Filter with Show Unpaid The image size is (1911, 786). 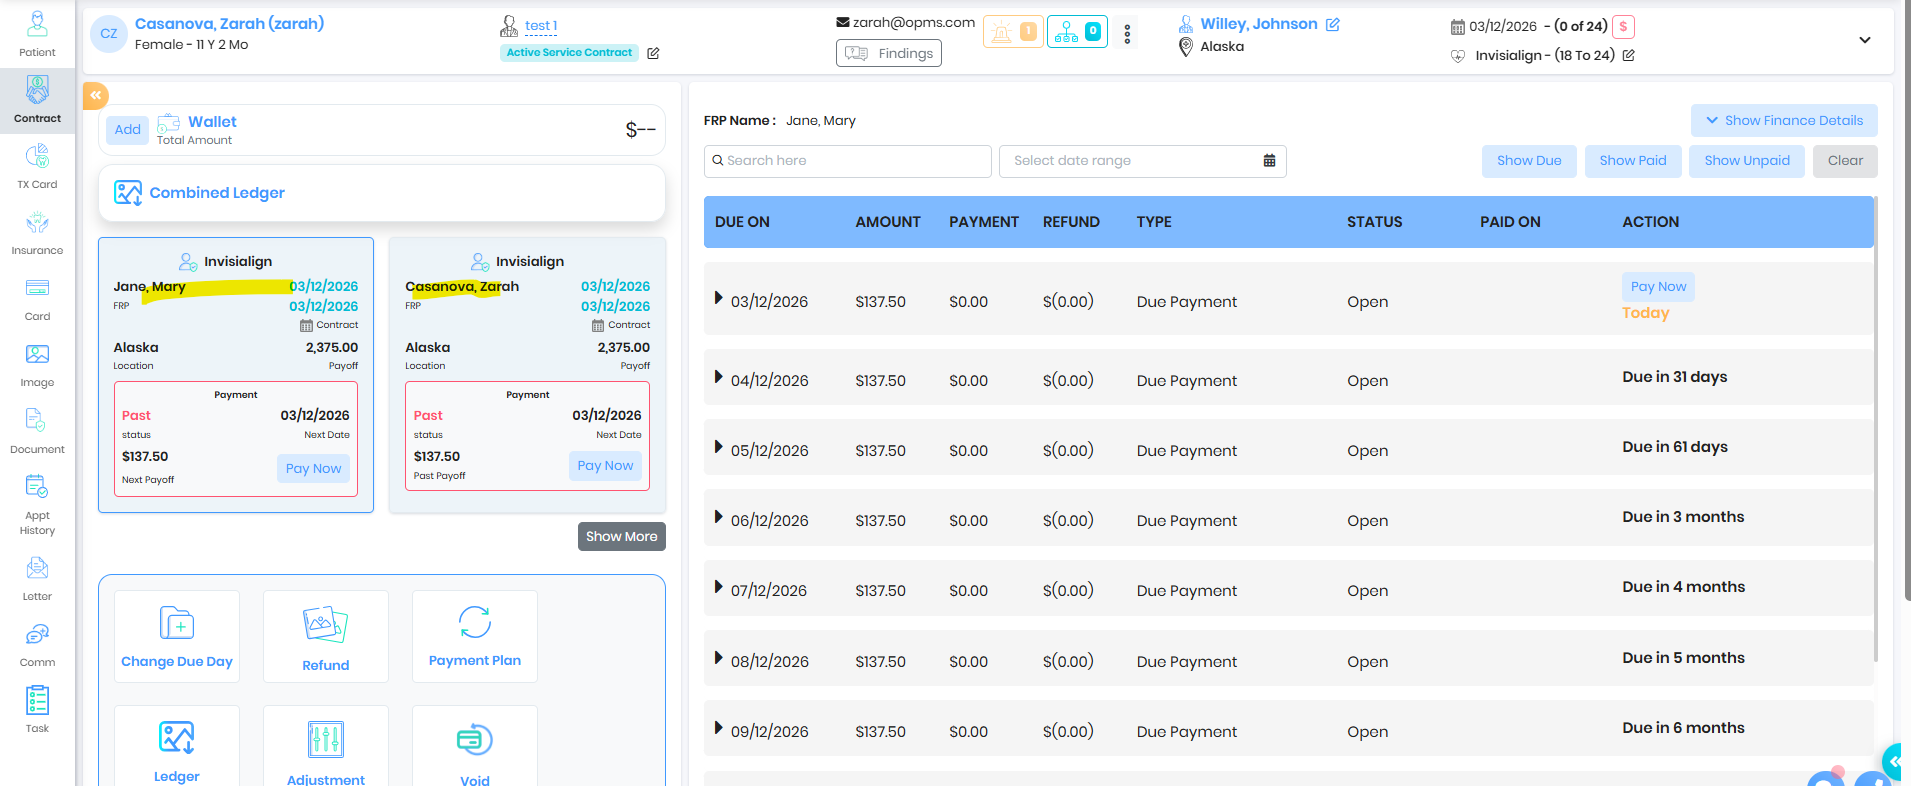[1747, 161]
